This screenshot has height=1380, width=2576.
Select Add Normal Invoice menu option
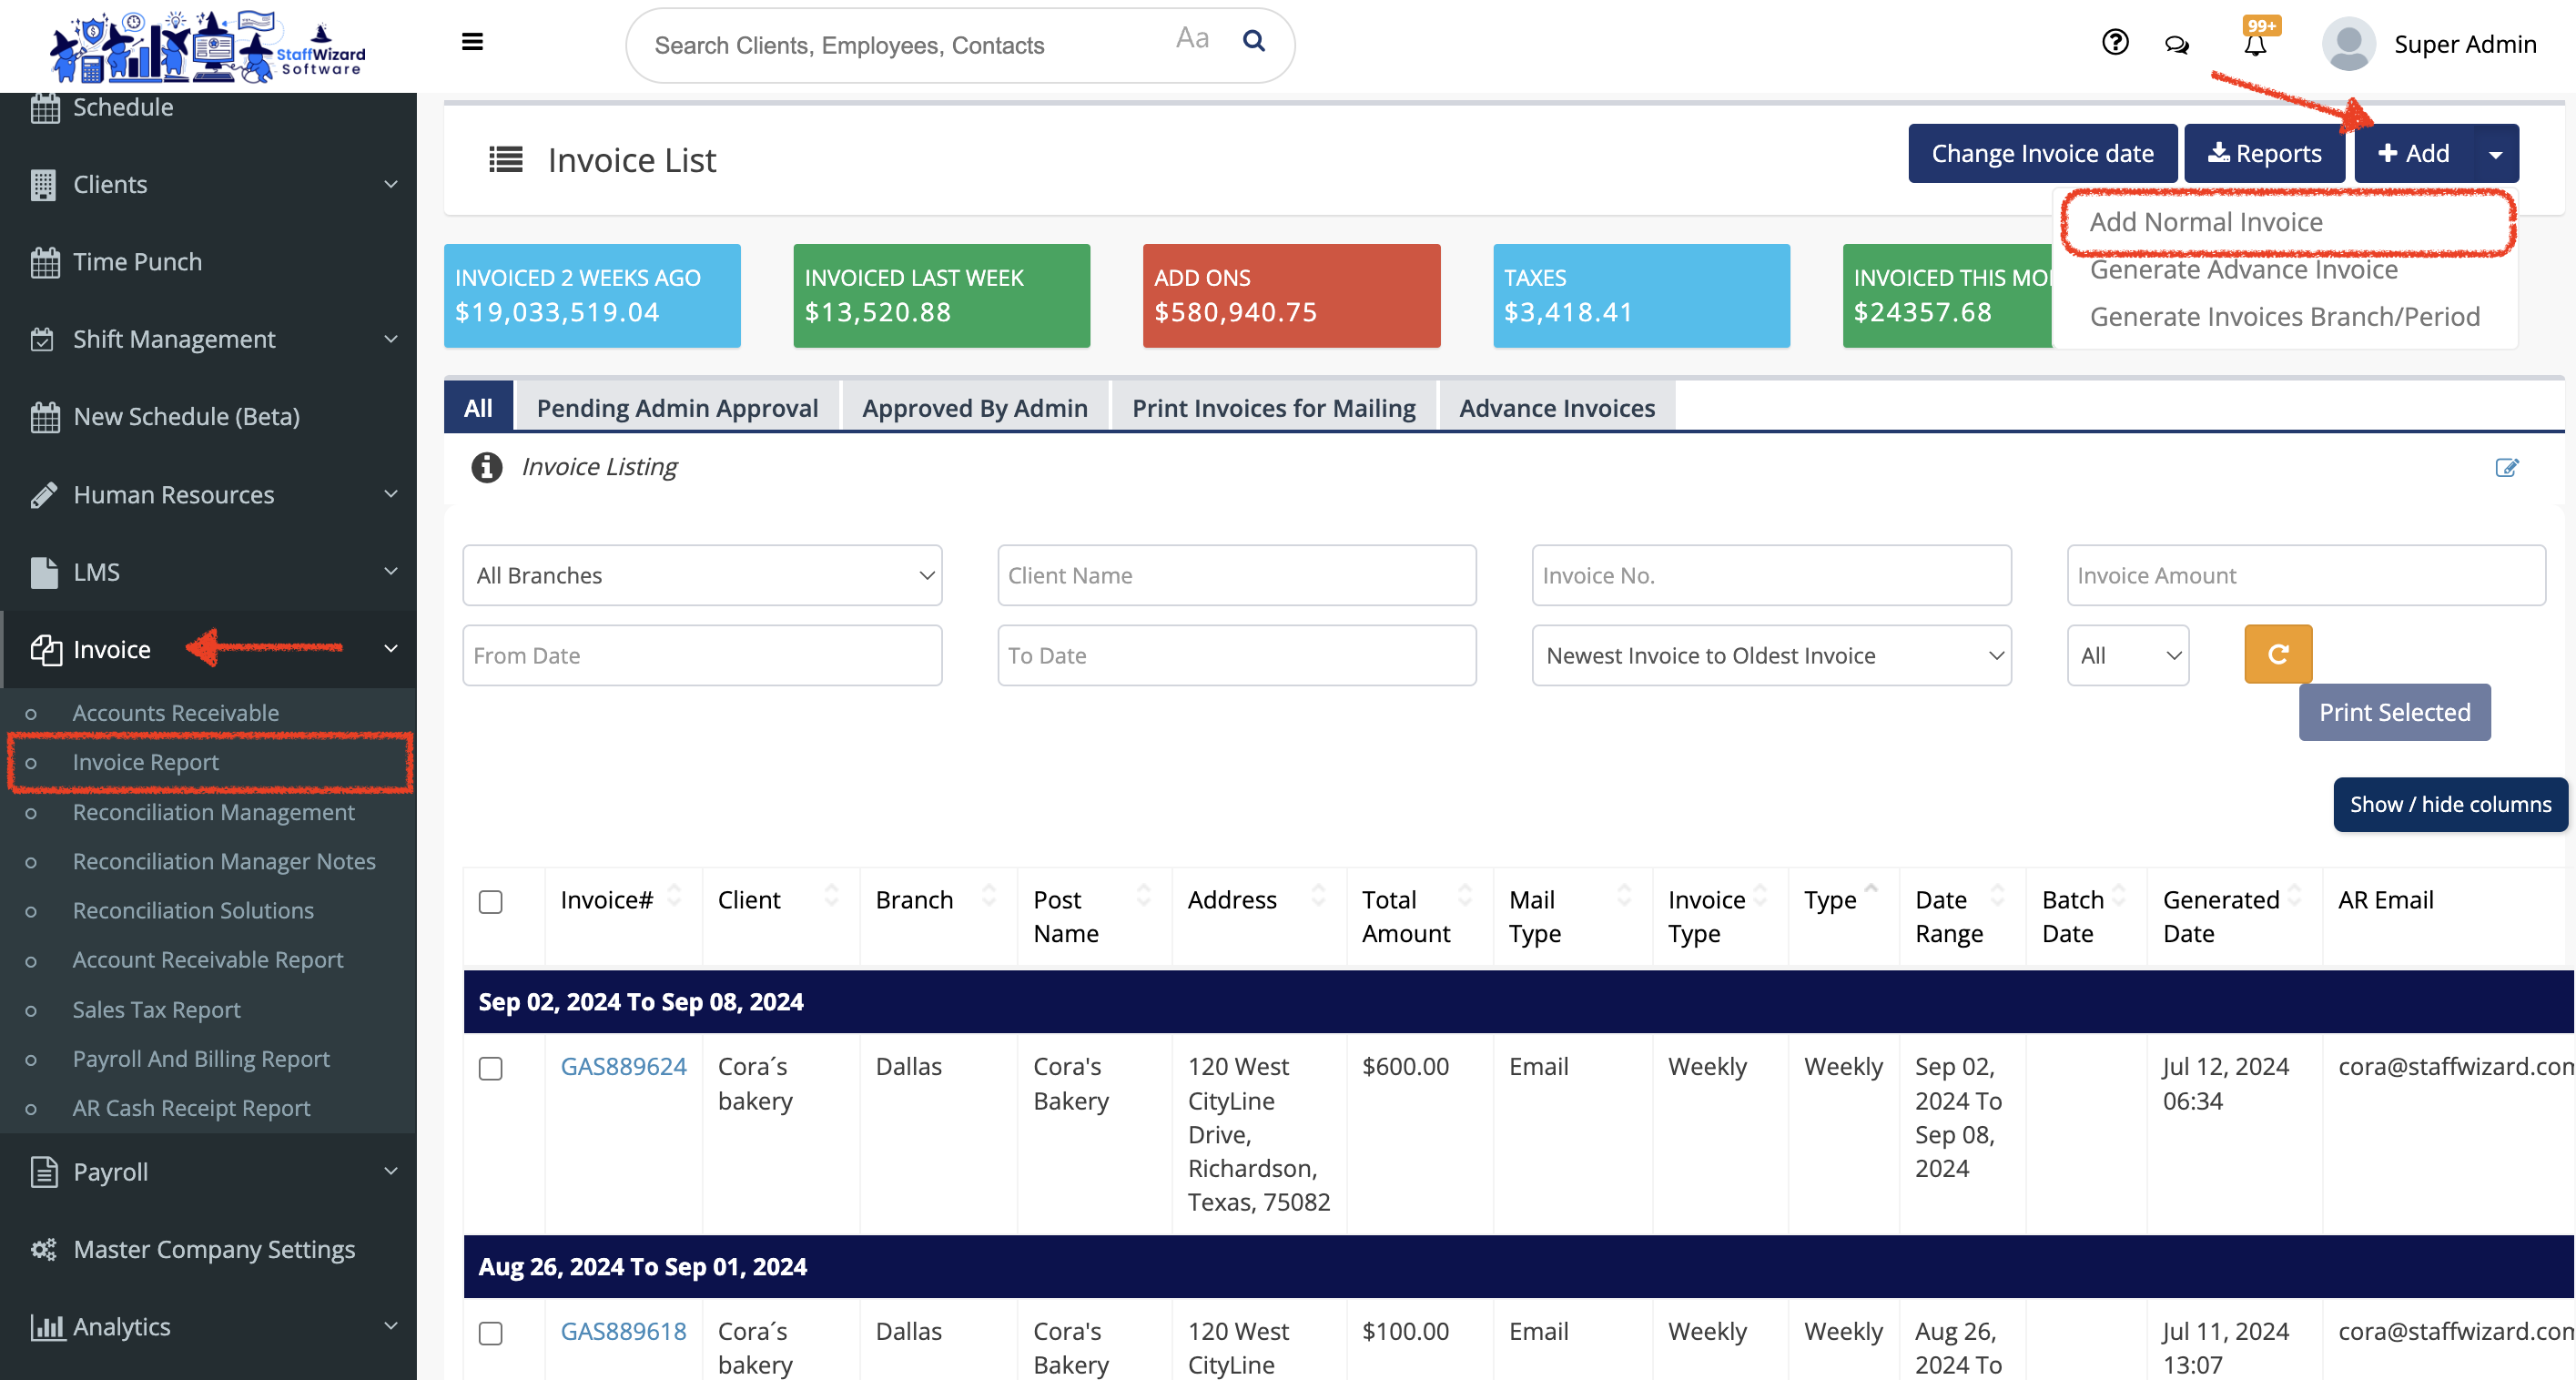(2204, 221)
